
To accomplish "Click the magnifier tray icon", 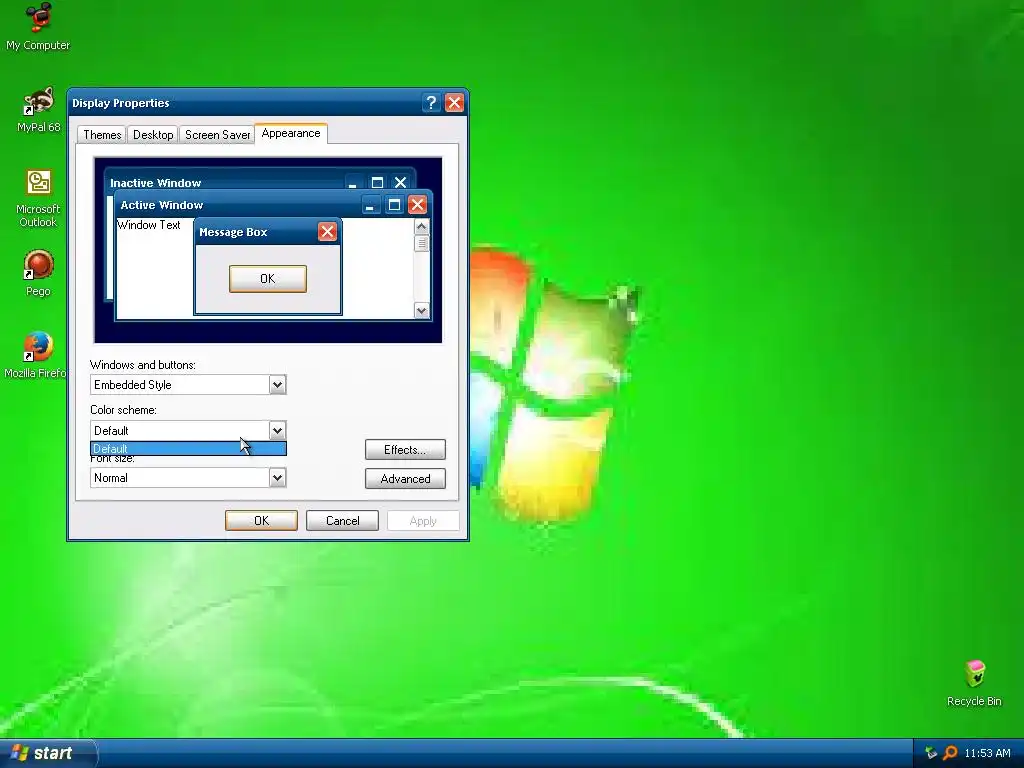I will tap(950, 753).
